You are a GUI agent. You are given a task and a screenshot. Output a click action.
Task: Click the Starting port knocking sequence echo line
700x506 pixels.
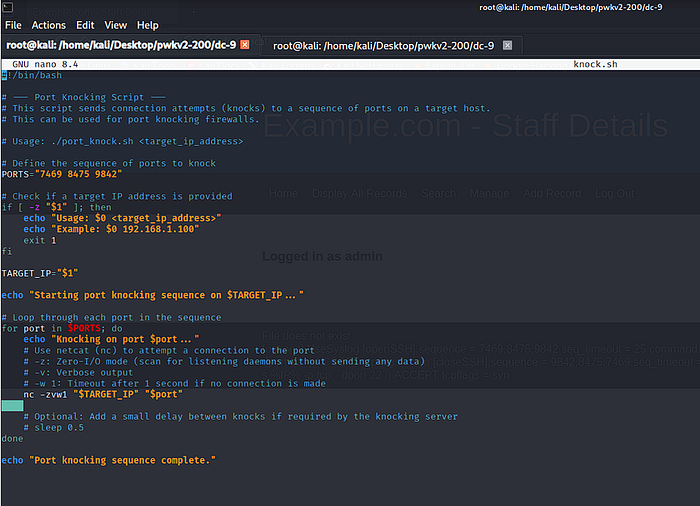[x=152, y=295]
